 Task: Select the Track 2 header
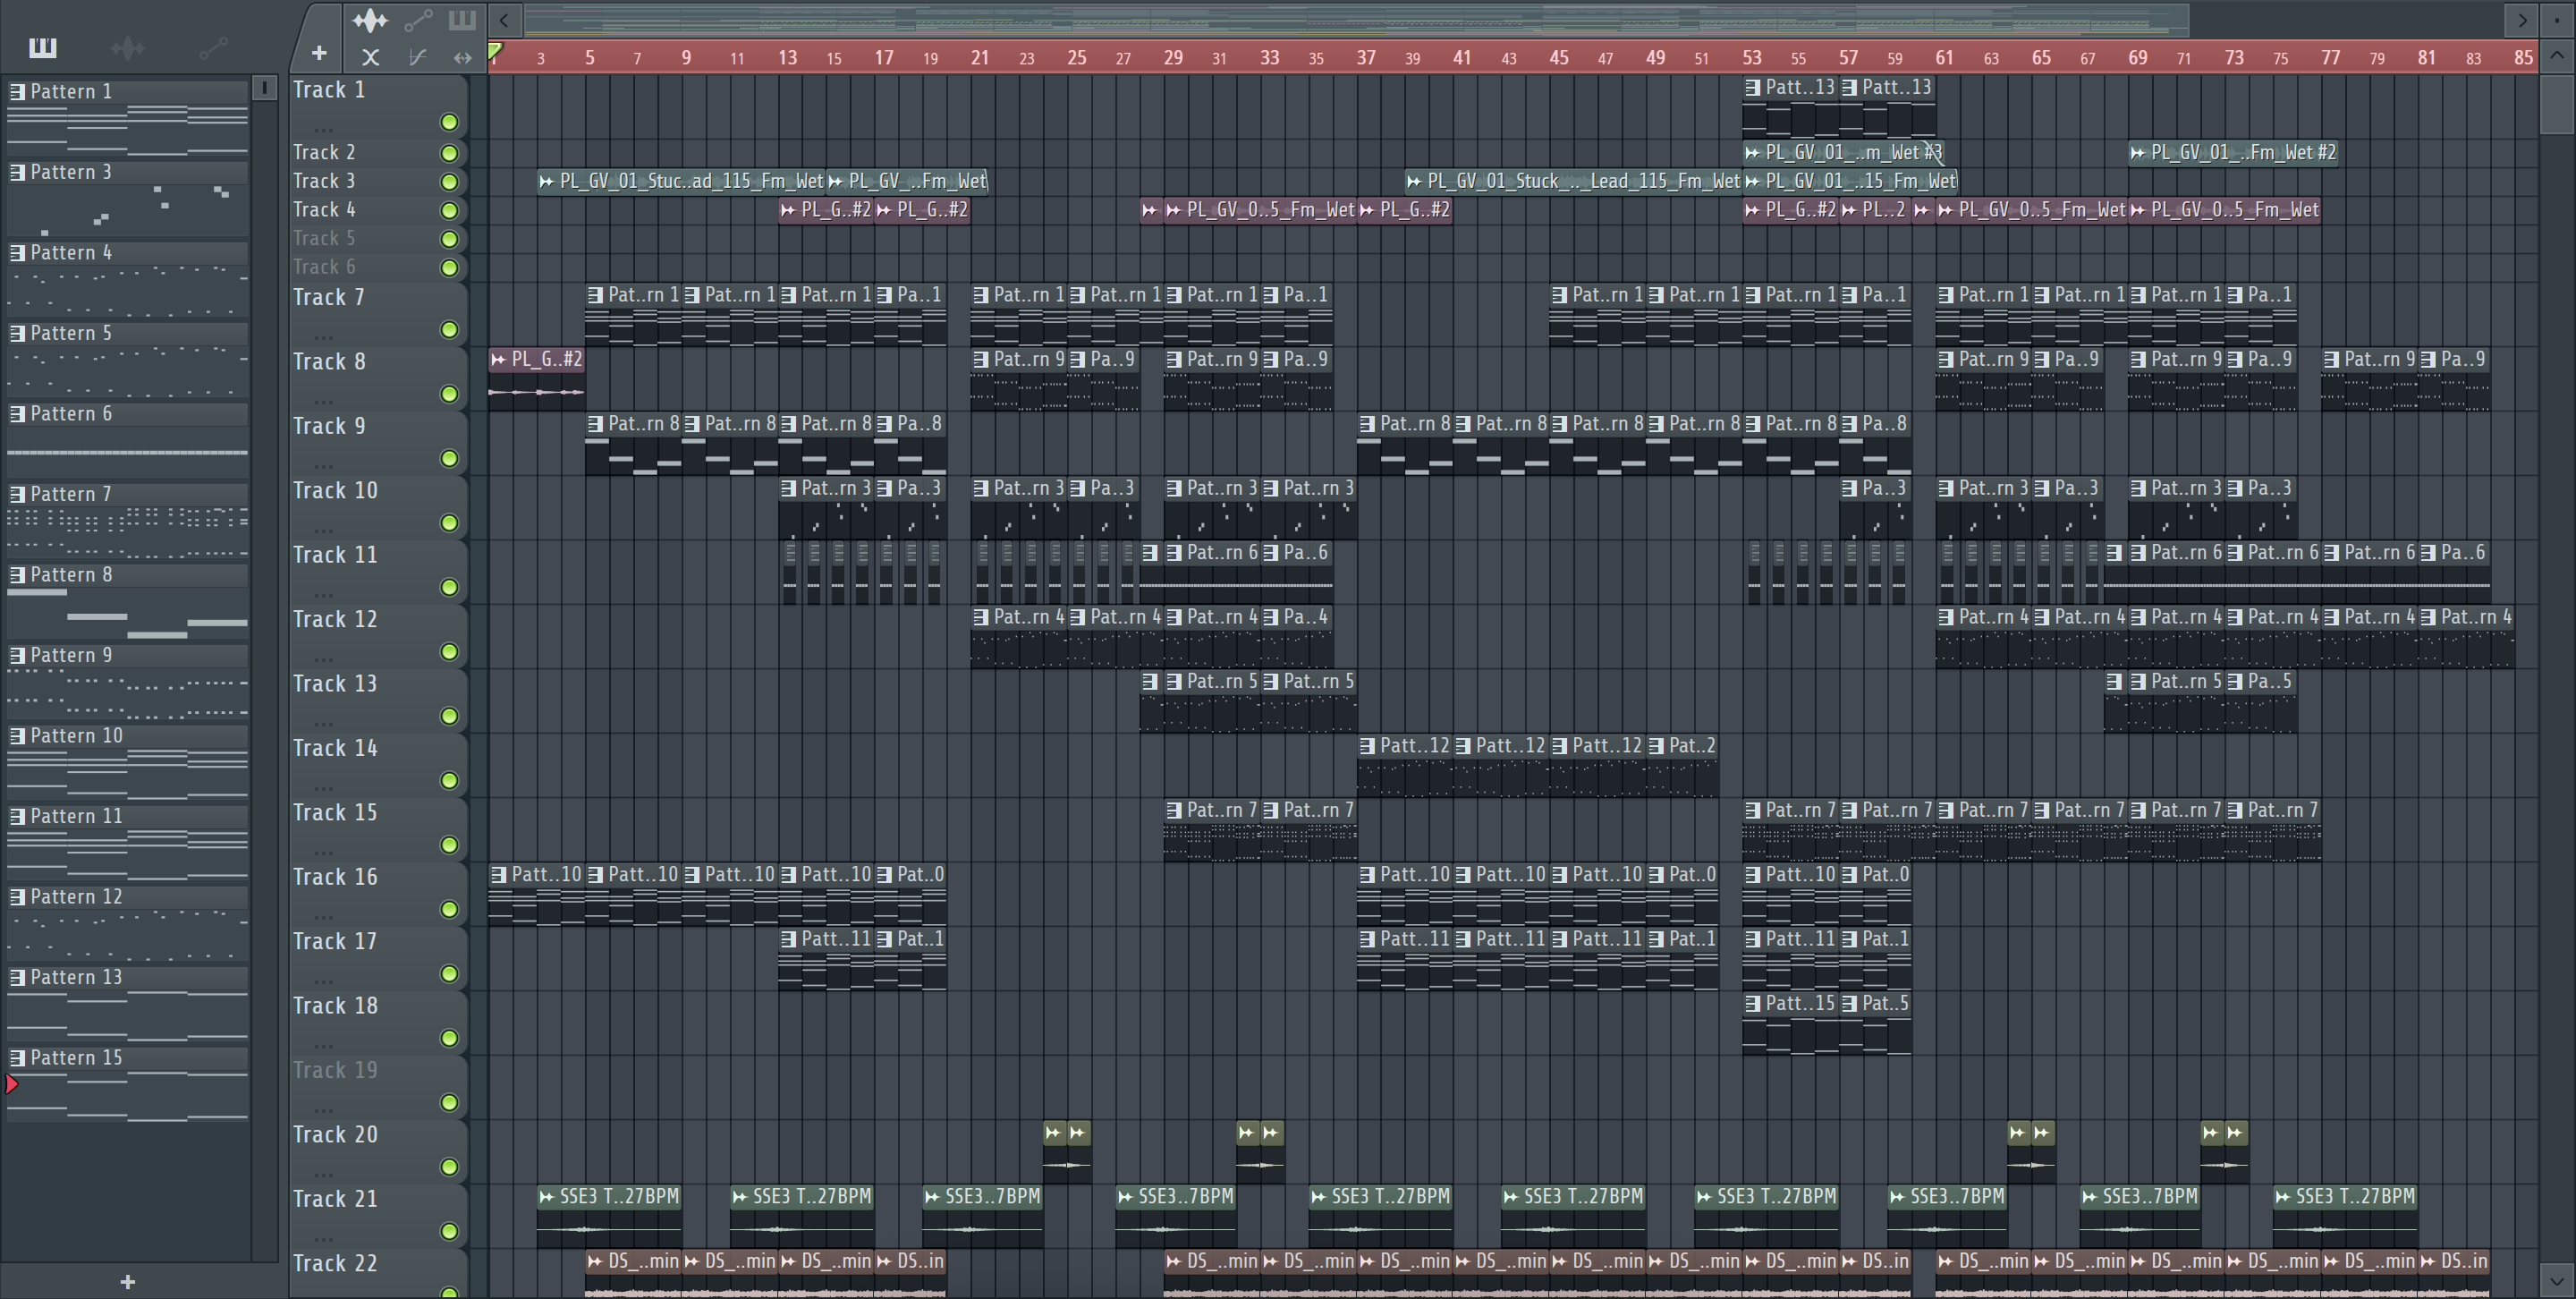coord(378,152)
